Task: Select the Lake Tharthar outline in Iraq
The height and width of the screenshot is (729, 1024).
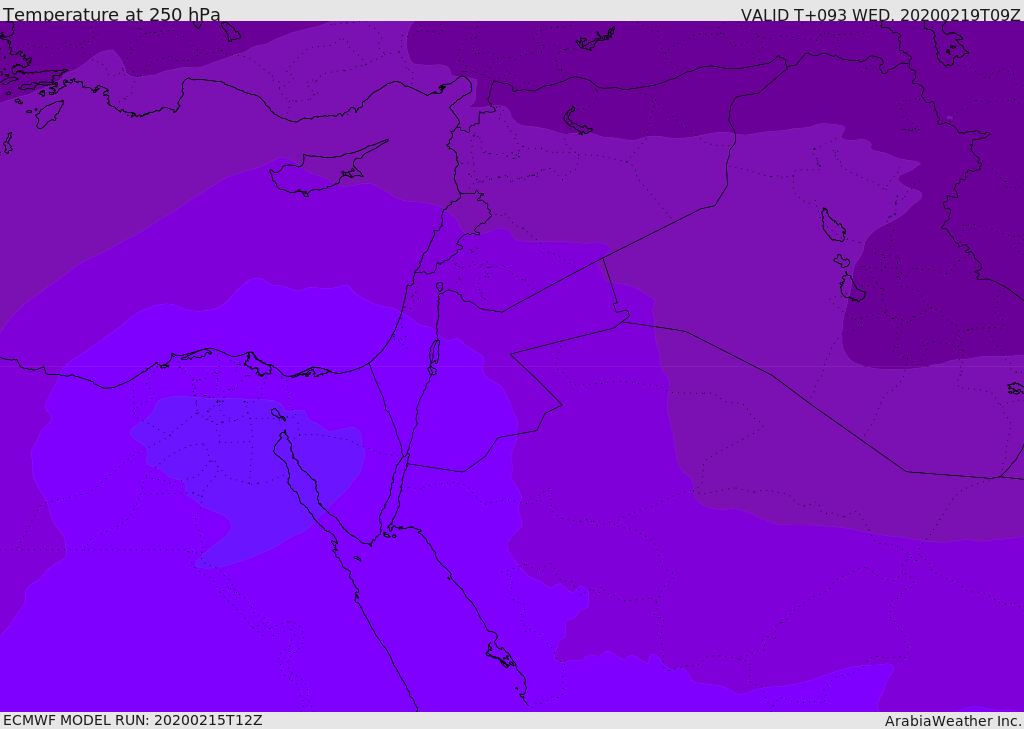Action: tap(832, 225)
